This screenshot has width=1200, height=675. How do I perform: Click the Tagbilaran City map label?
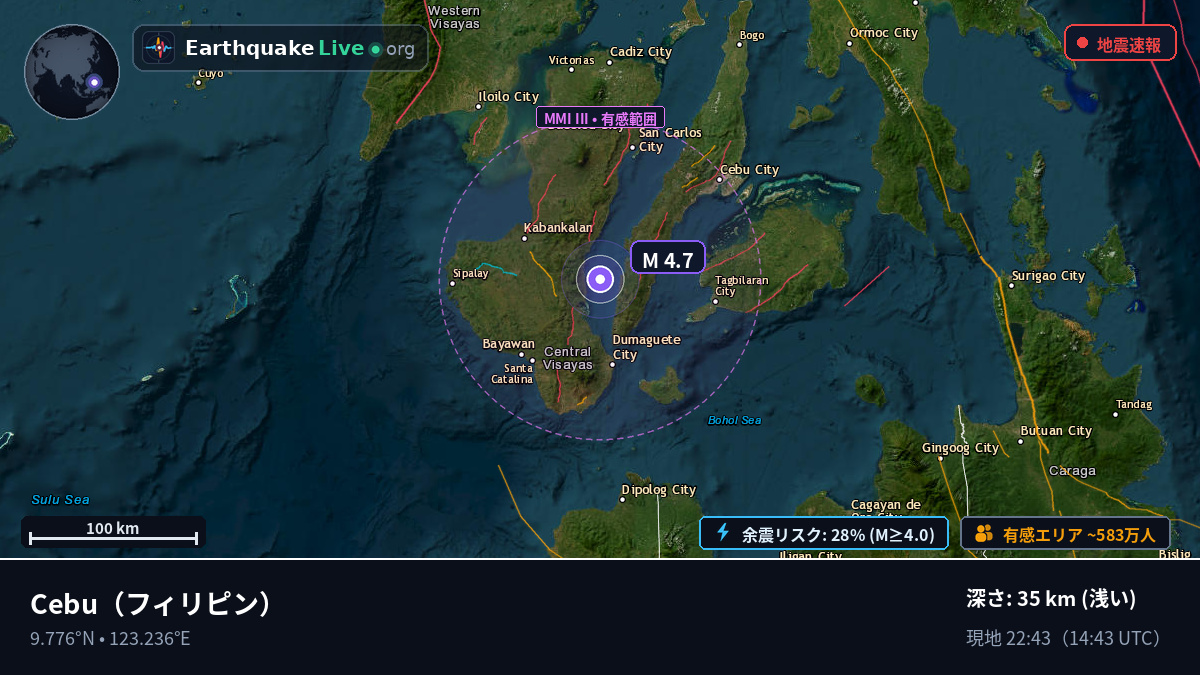(742, 286)
